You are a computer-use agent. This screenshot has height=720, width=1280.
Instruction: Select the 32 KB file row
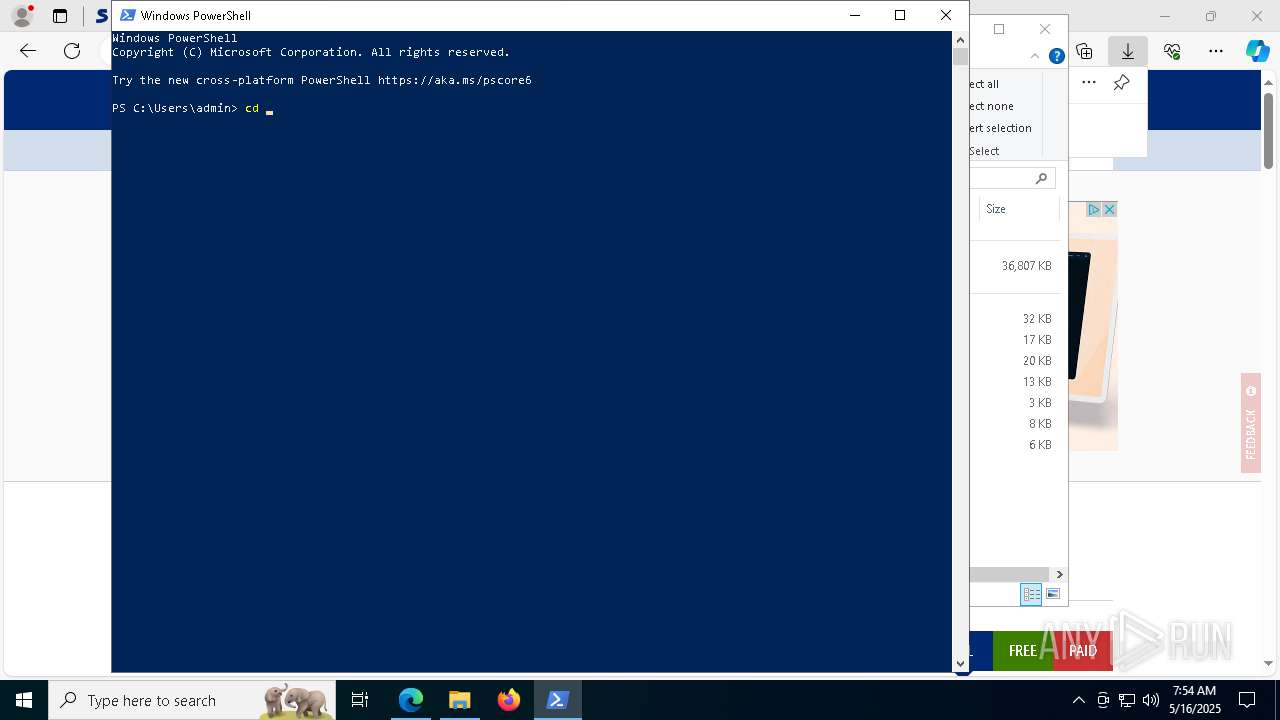tap(1013, 319)
